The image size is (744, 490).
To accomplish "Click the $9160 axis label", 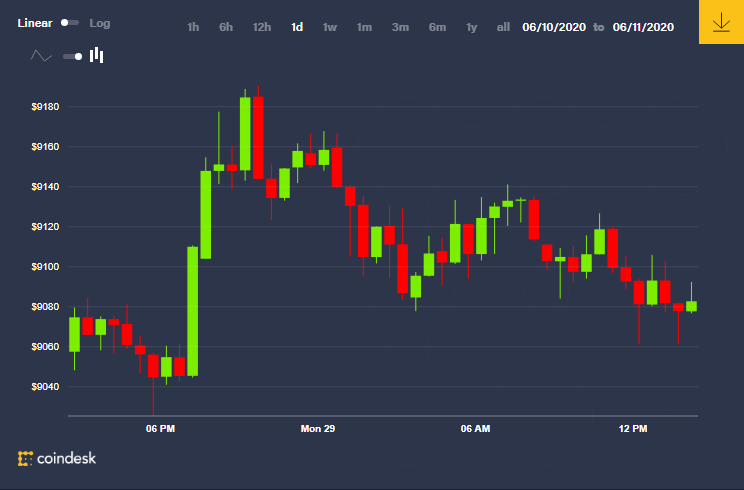I will pos(46,147).
